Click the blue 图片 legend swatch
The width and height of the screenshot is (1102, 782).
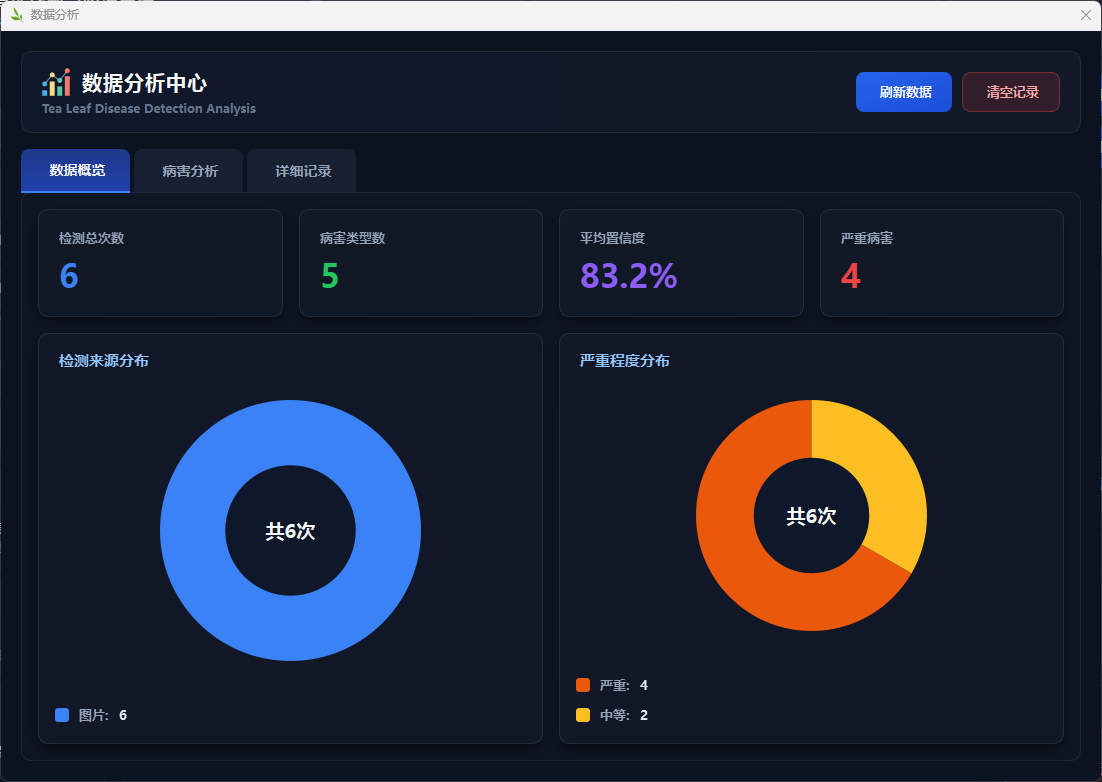(x=62, y=715)
